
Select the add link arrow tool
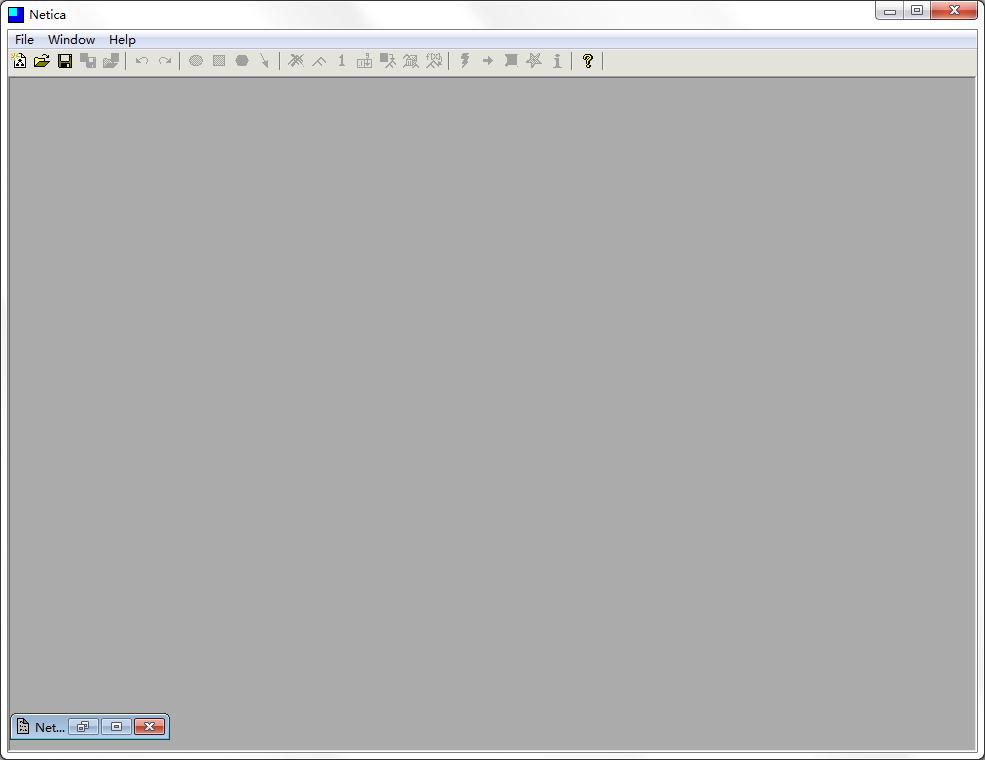pos(264,61)
